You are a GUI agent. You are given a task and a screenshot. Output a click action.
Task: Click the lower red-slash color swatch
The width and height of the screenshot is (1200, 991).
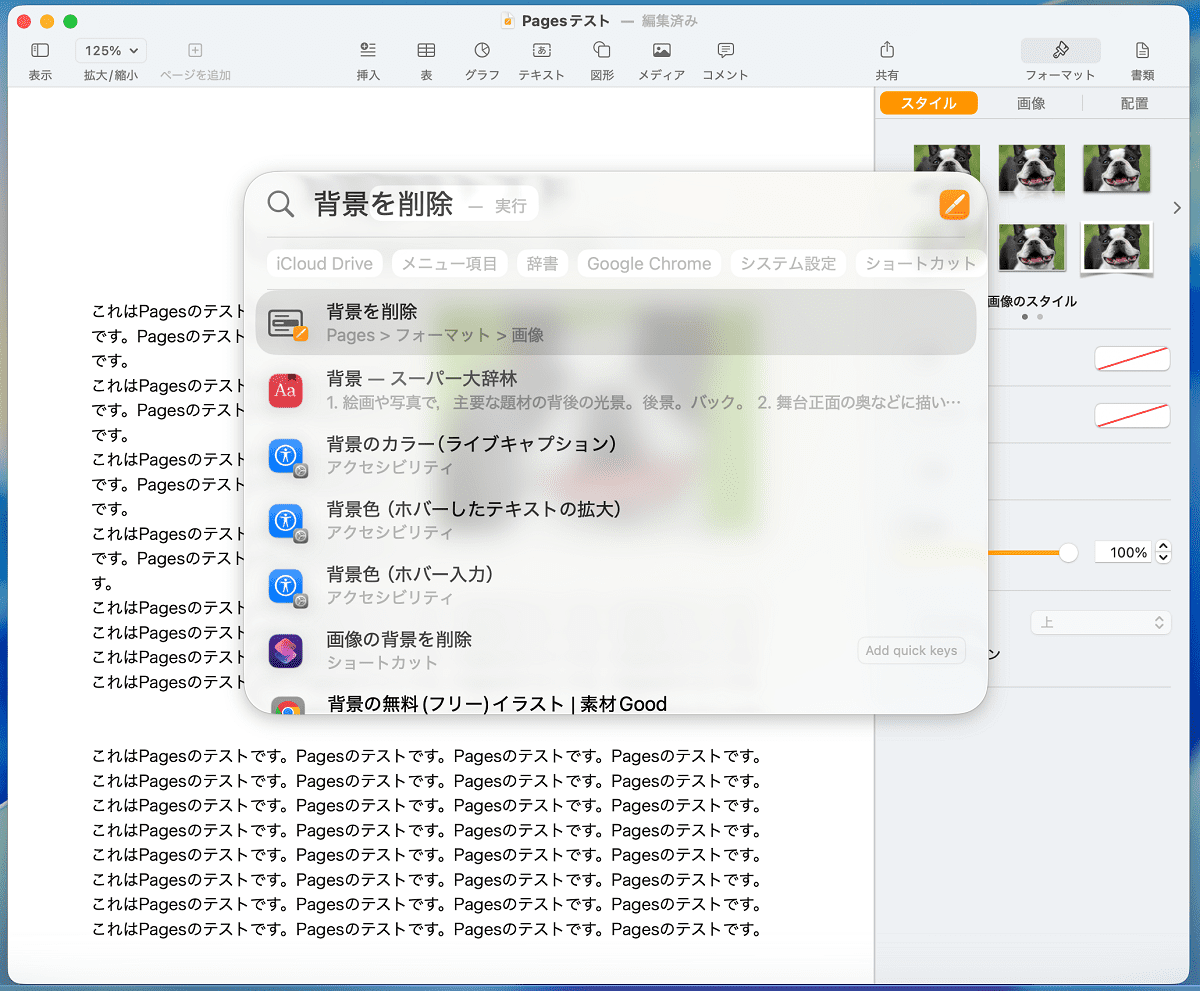[x=1132, y=415]
